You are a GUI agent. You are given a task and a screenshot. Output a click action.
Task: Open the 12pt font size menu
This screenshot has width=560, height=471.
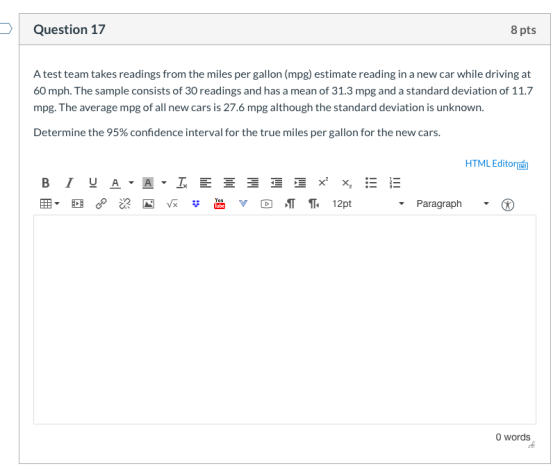368,204
